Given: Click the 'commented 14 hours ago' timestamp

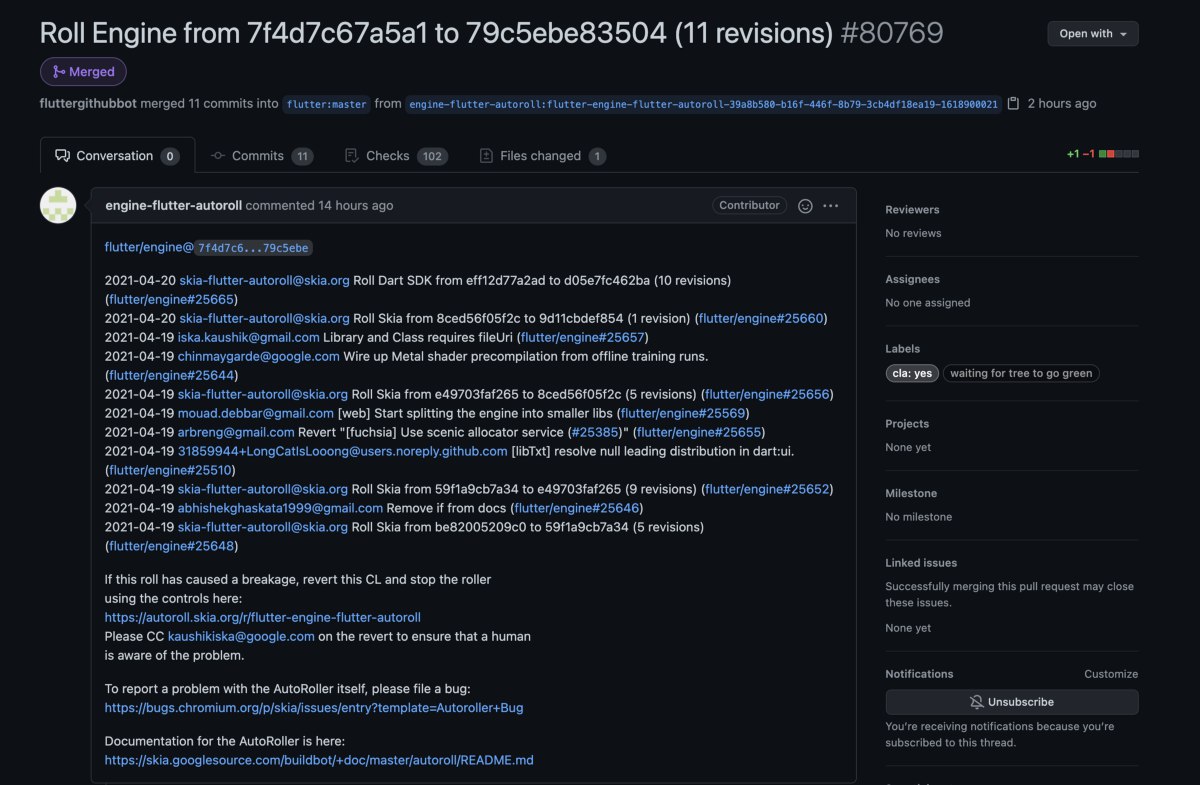Looking at the screenshot, I should tap(320, 206).
